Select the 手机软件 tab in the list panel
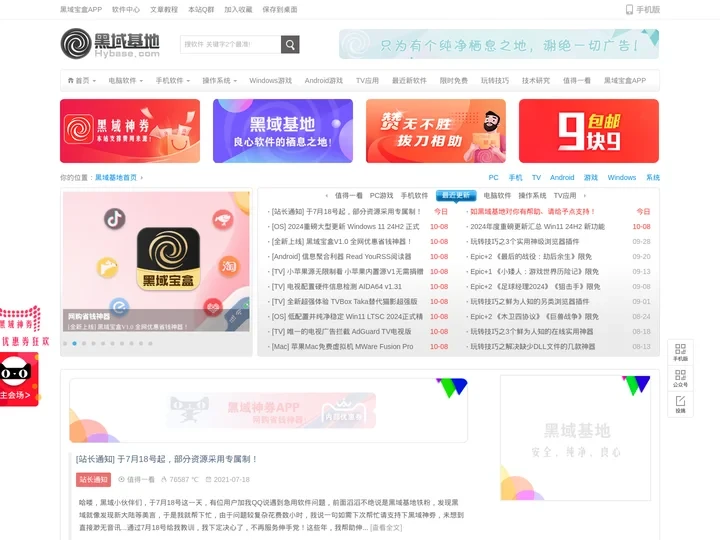 click(414, 196)
